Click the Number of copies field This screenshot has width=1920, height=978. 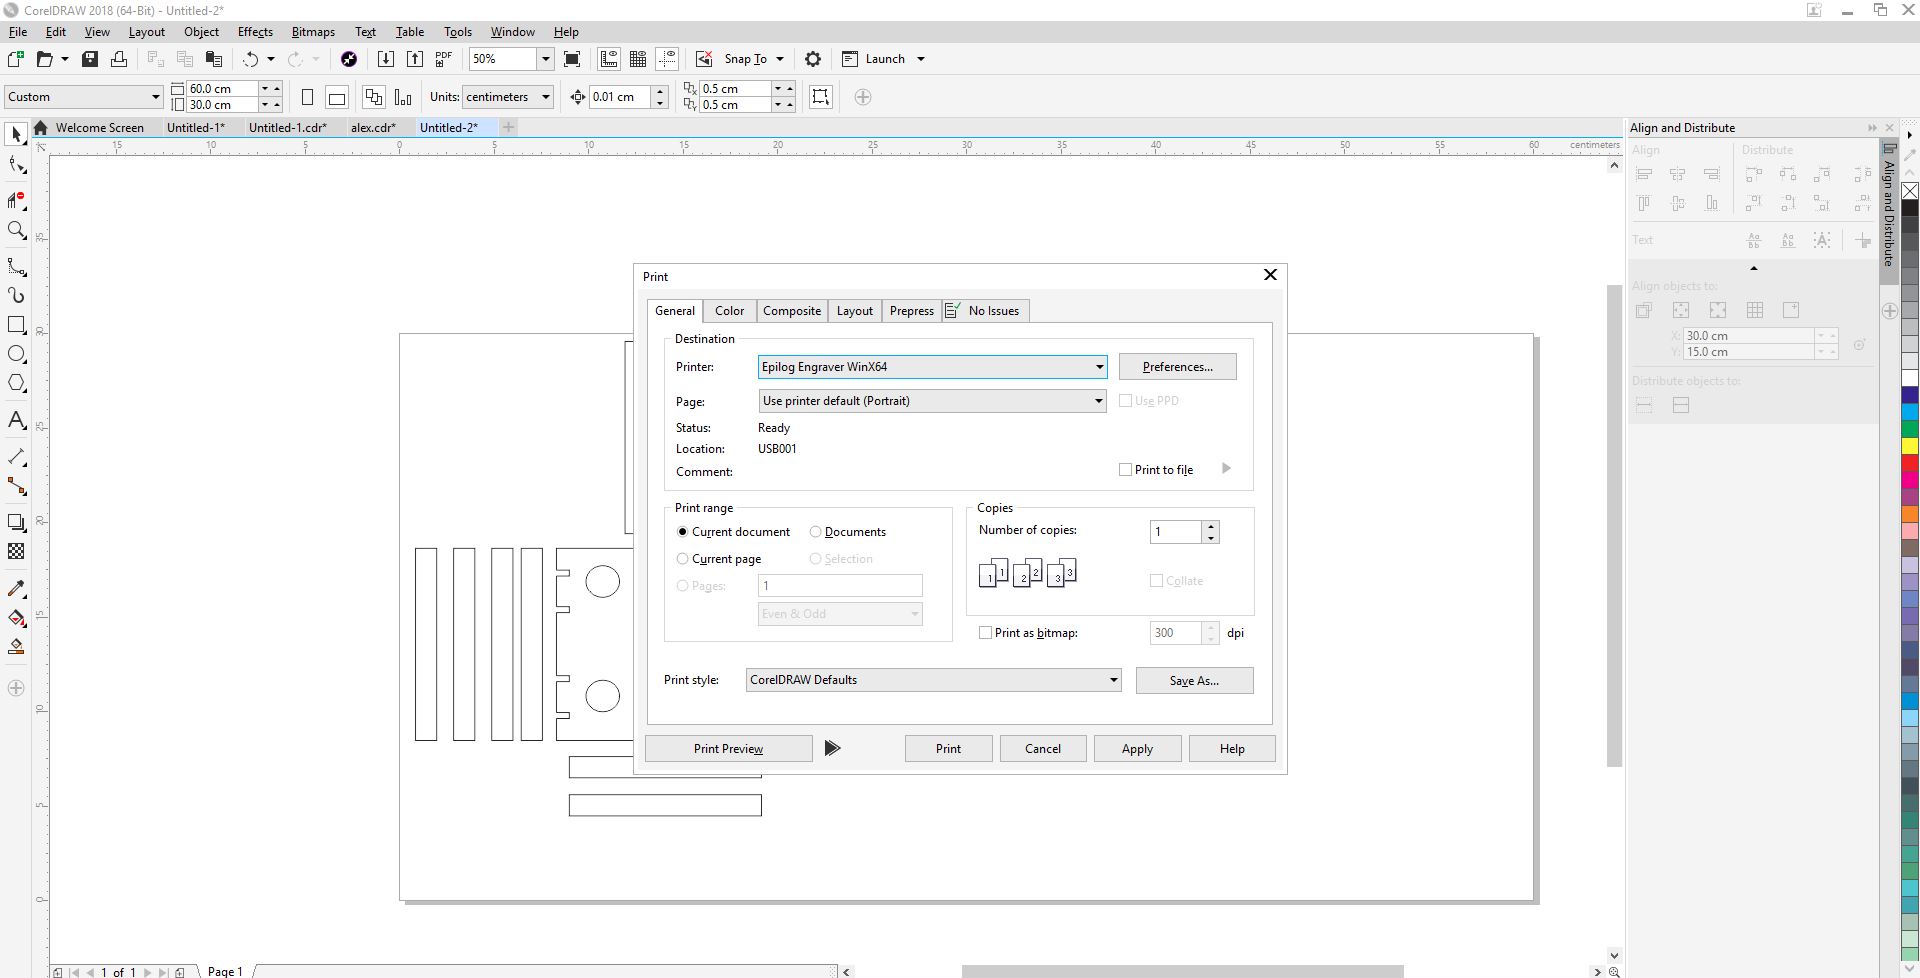click(x=1175, y=532)
